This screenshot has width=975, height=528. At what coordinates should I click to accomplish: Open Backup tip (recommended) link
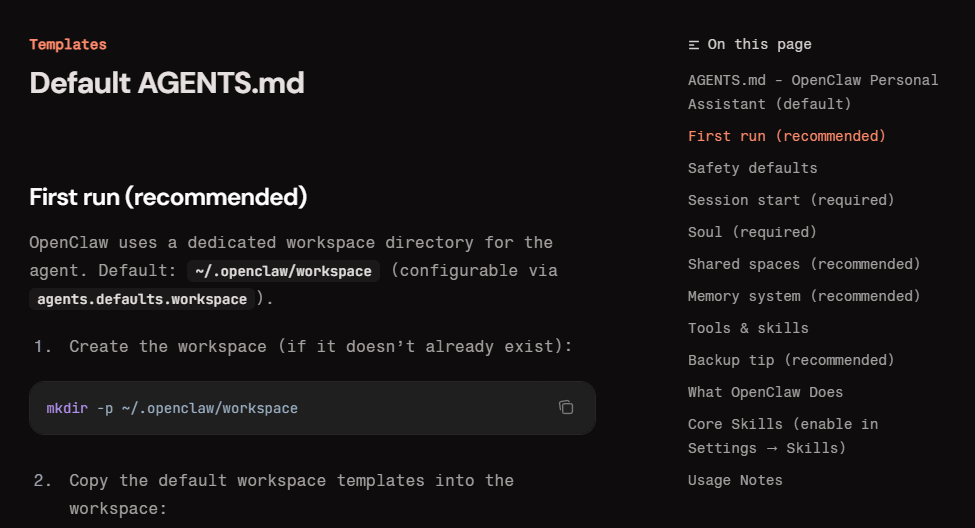pyautogui.click(x=791, y=360)
